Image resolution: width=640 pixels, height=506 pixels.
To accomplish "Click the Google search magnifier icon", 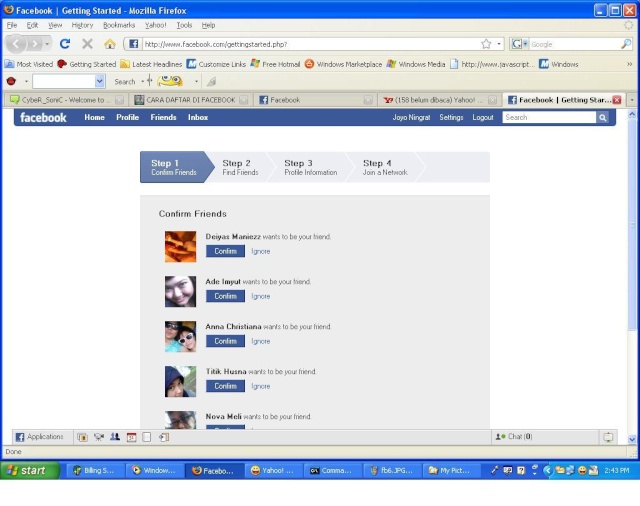I will click(626, 44).
